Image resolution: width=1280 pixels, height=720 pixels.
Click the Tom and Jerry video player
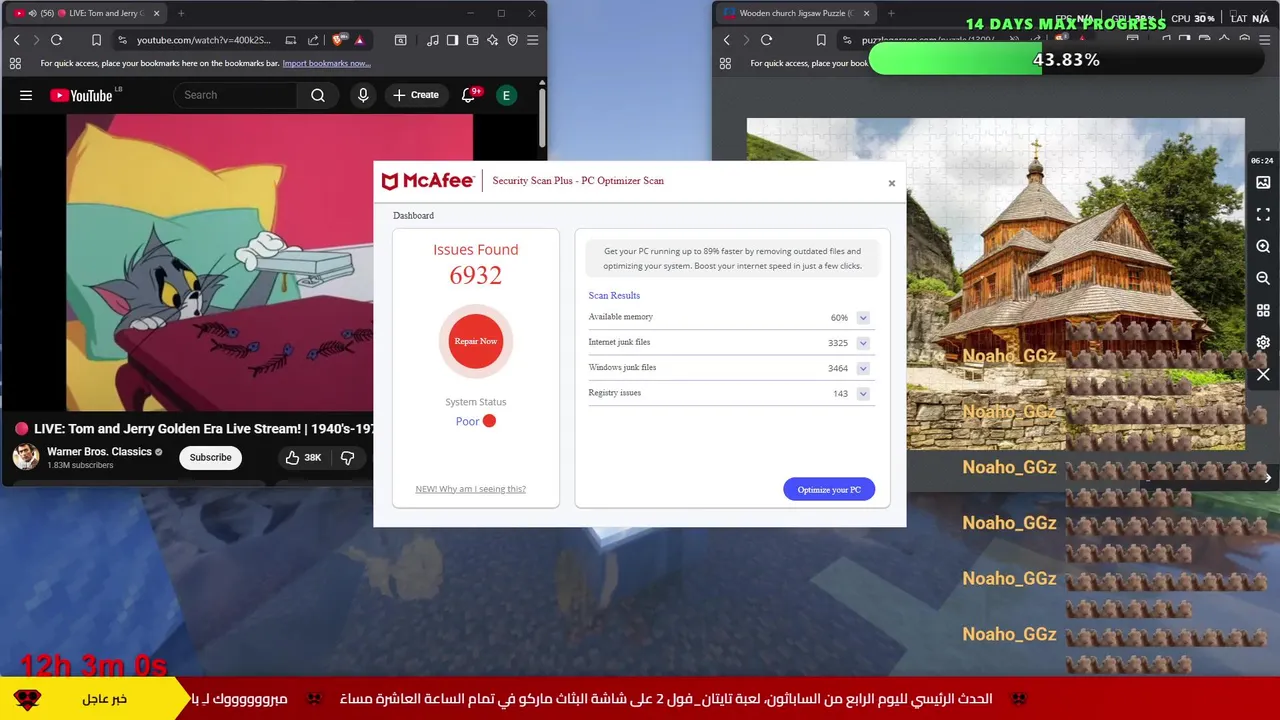coord(220,262)
